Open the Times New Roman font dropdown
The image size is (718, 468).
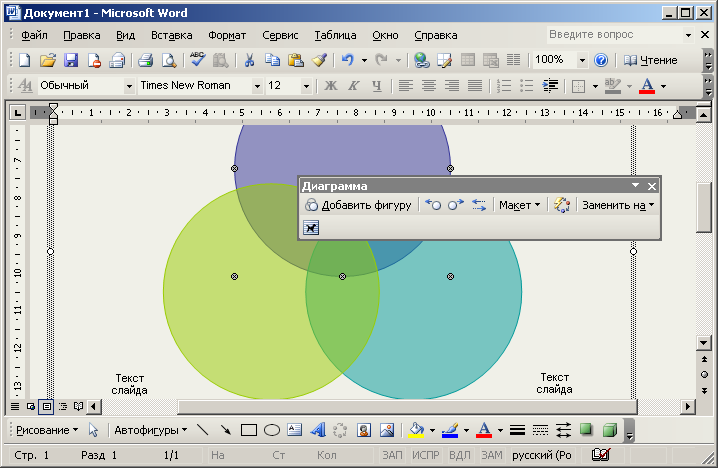[x=257, y=86]
